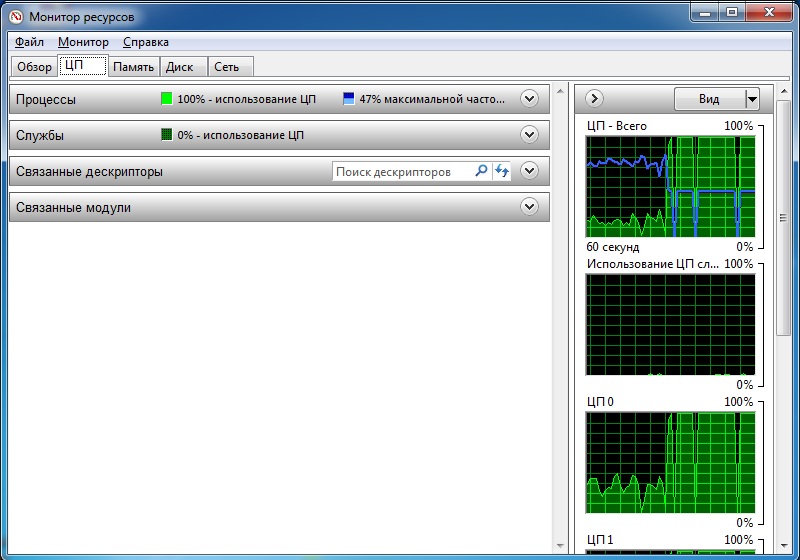The image size is (800, 560).
Task: Click the Вид button
Action: [x=709, y=99]
